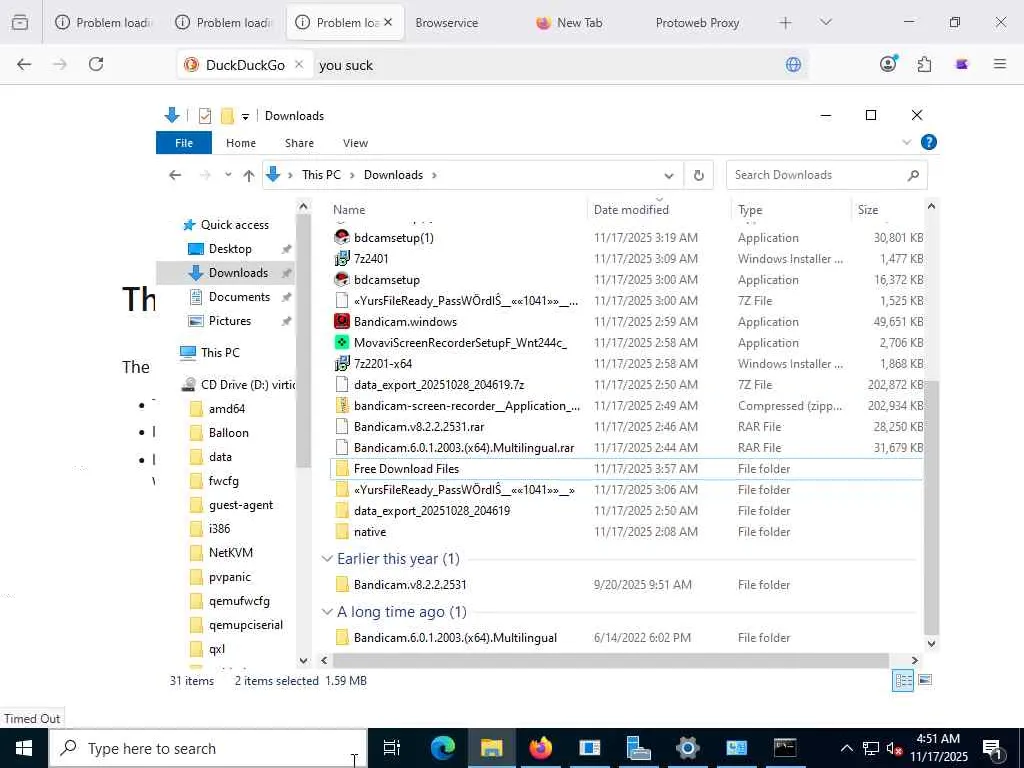Show hidden system tray icons
The image size is (1024, 768).
click(x=846, y=748)
